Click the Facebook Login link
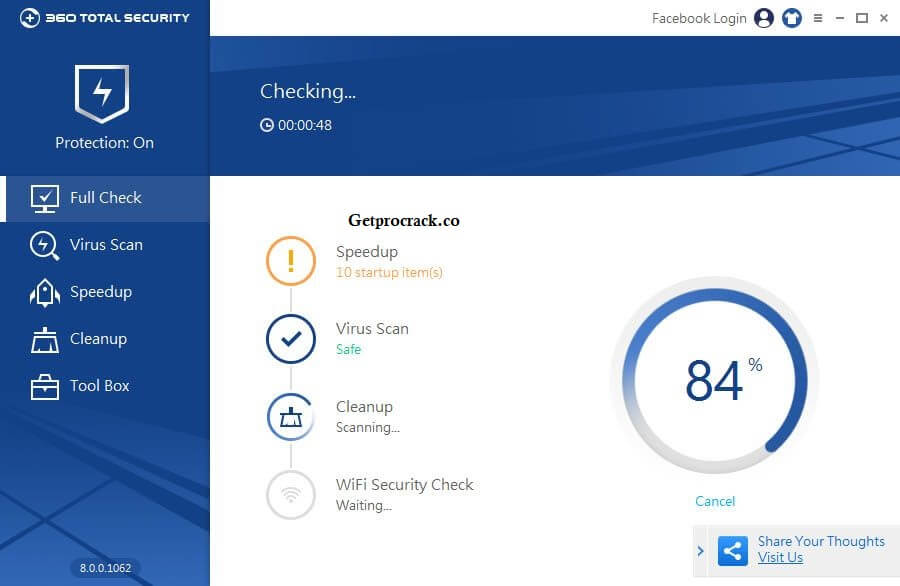This screenshot has height=586, width=900. 698,18
